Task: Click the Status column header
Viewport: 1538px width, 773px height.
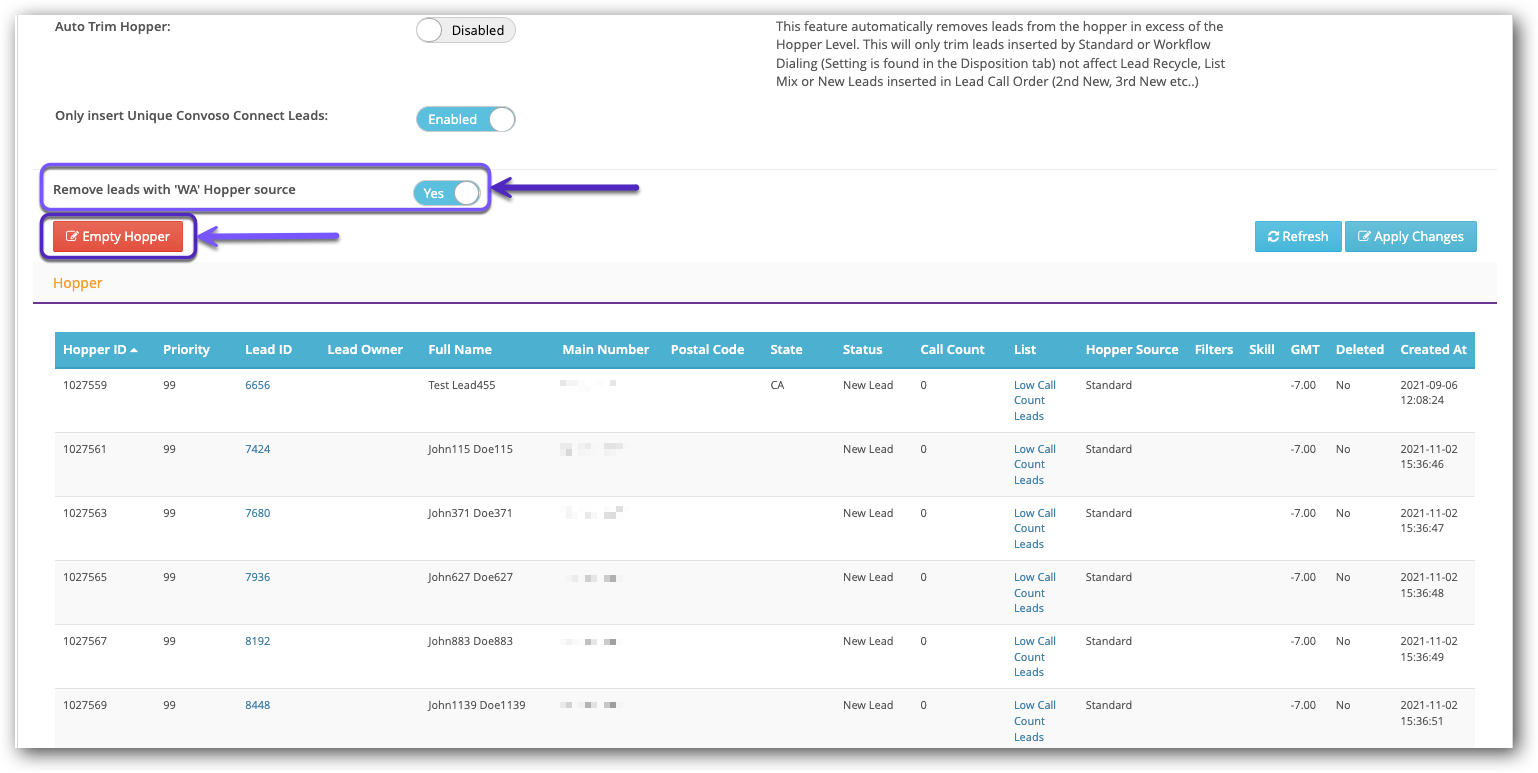Action: pos(862,350)
